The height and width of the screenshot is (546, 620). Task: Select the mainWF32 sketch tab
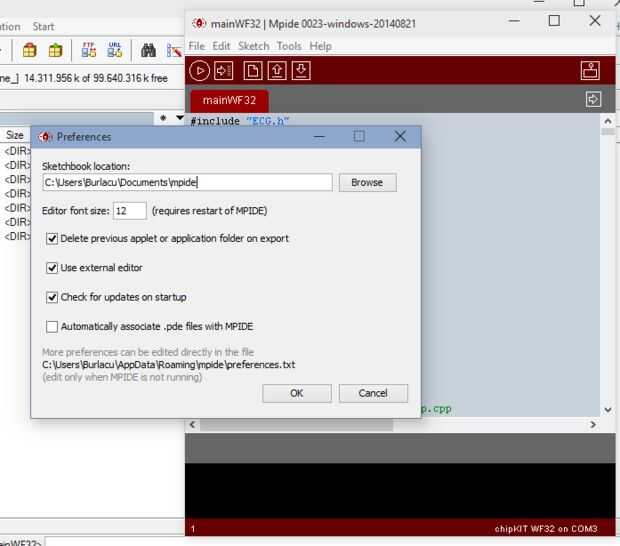(229, 100)
